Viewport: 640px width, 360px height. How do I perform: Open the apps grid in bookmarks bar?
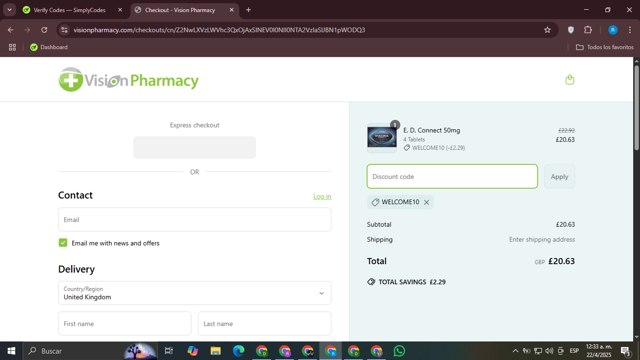click(12, 47)
